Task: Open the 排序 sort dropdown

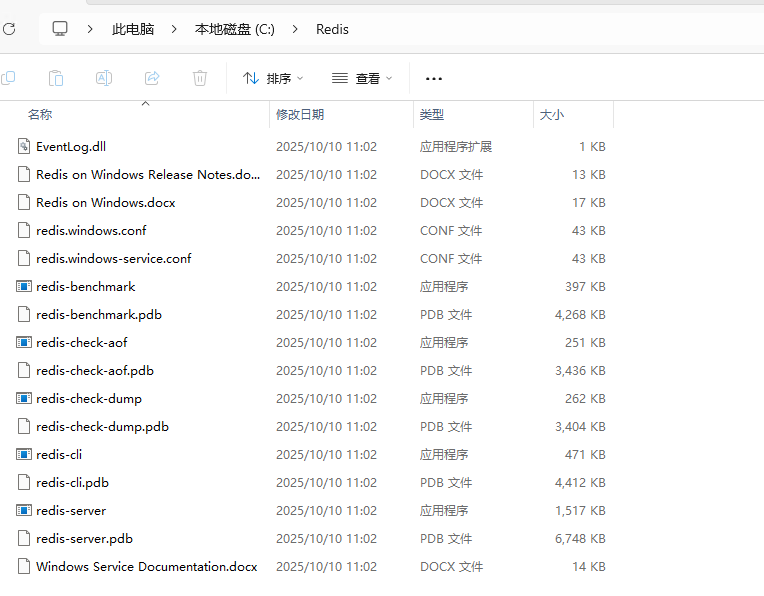Action: click(273, 78)
